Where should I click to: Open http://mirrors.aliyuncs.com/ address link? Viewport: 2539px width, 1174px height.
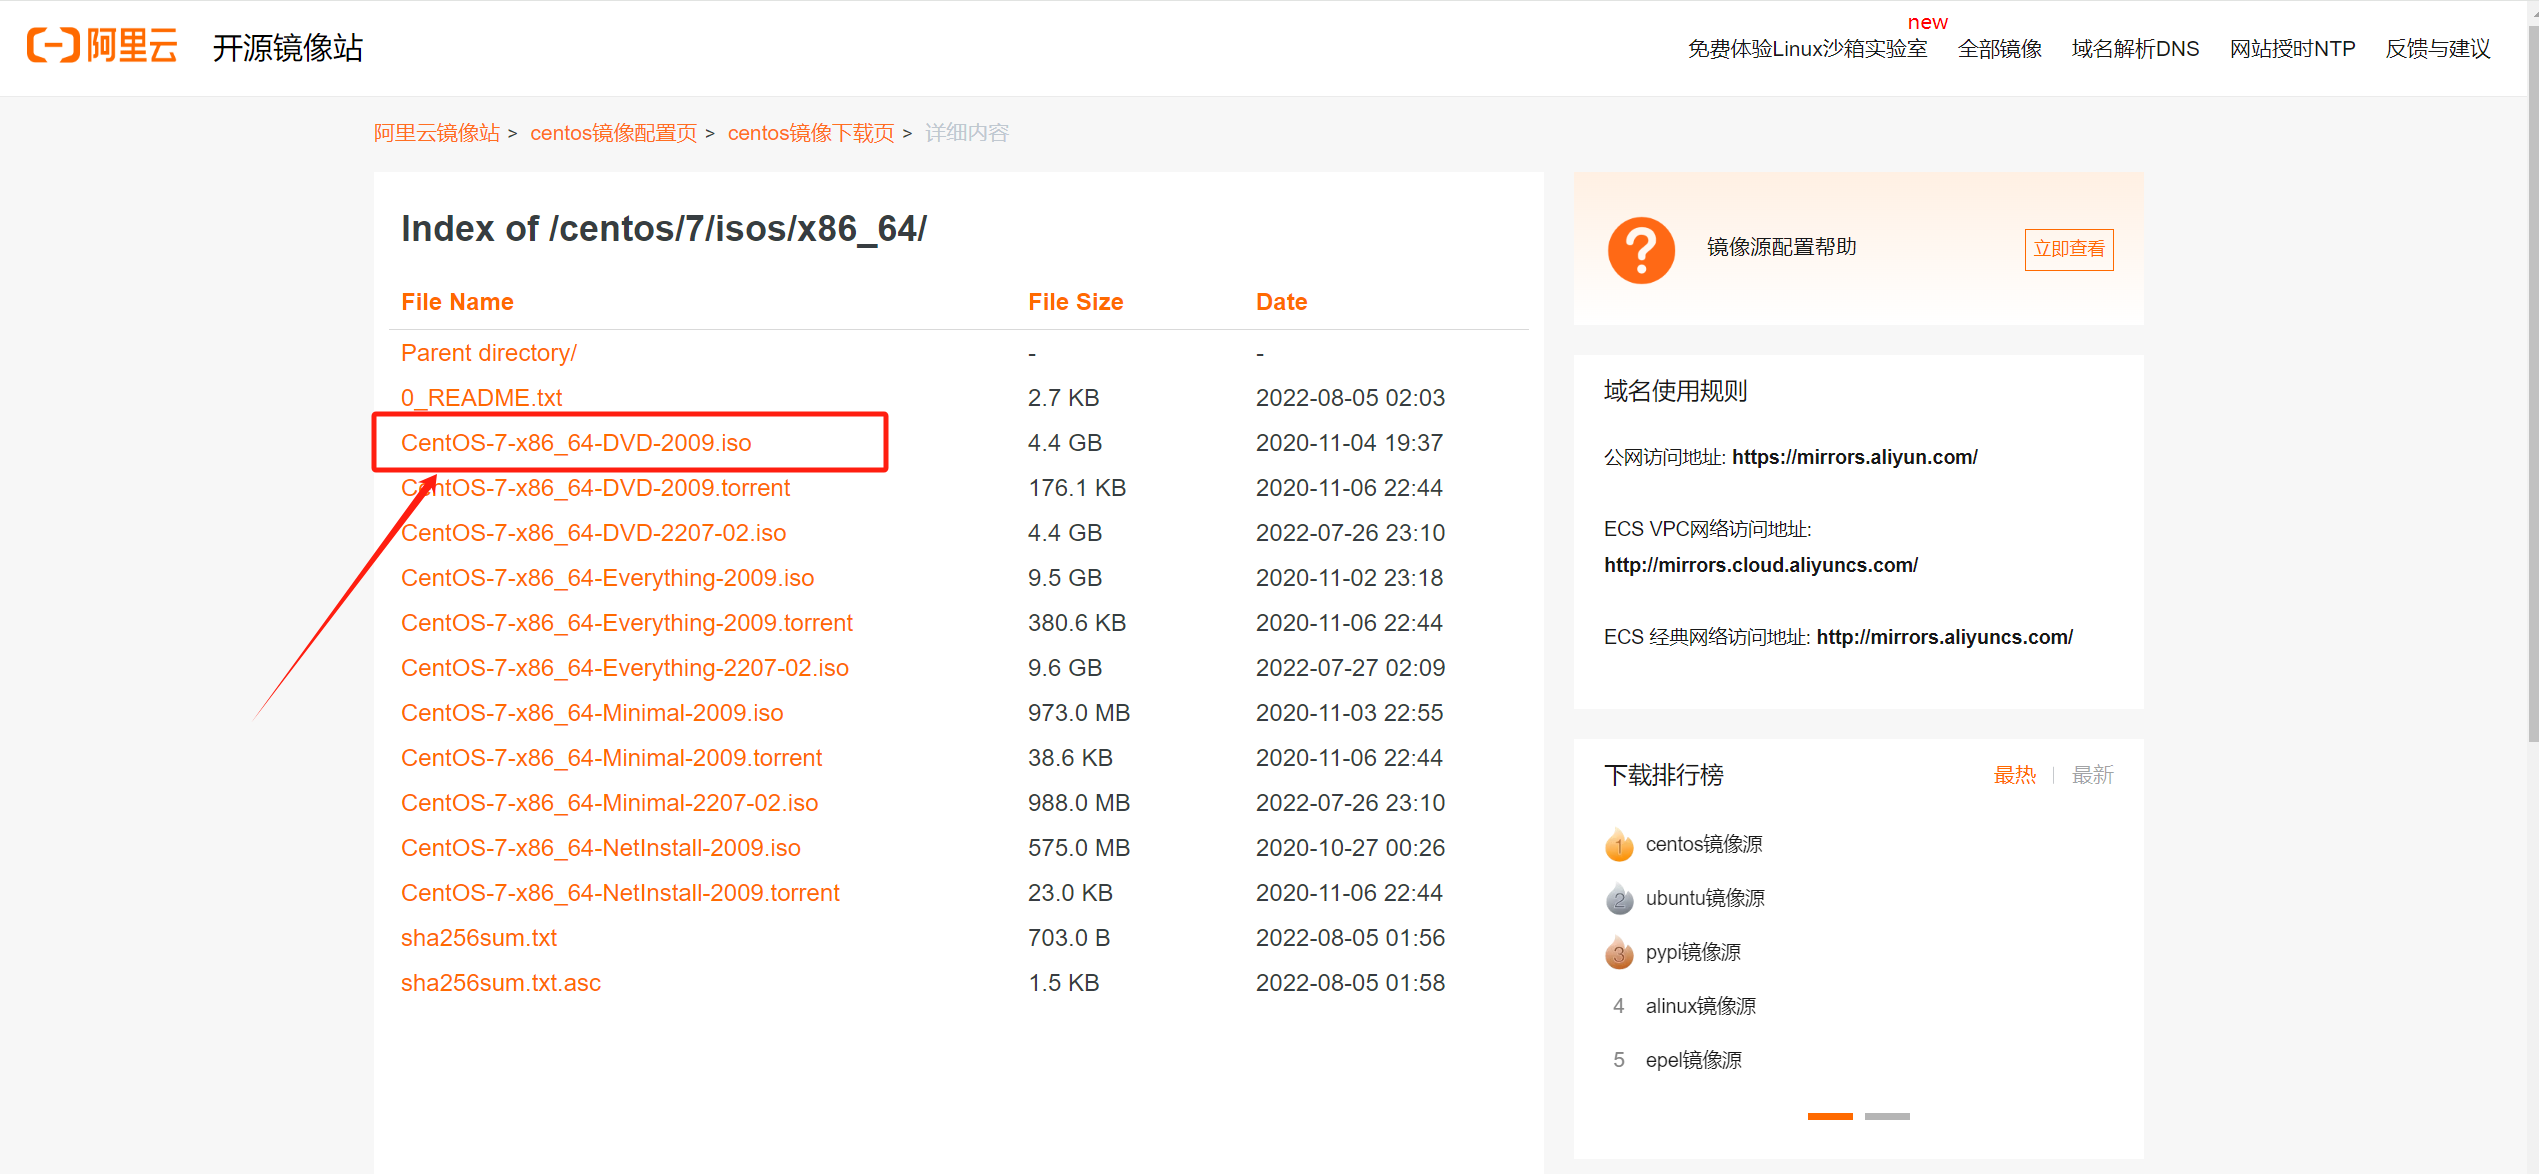point(1944,637)
